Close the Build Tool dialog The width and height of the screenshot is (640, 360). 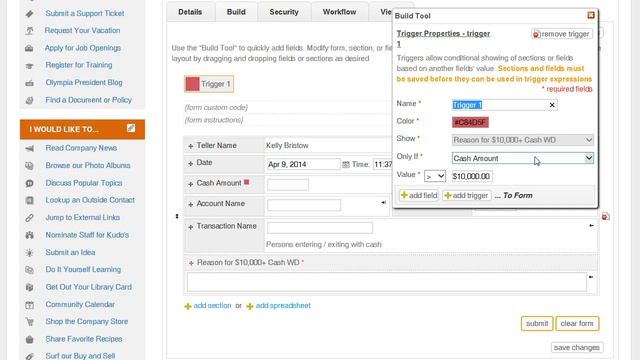pos(591,15)
